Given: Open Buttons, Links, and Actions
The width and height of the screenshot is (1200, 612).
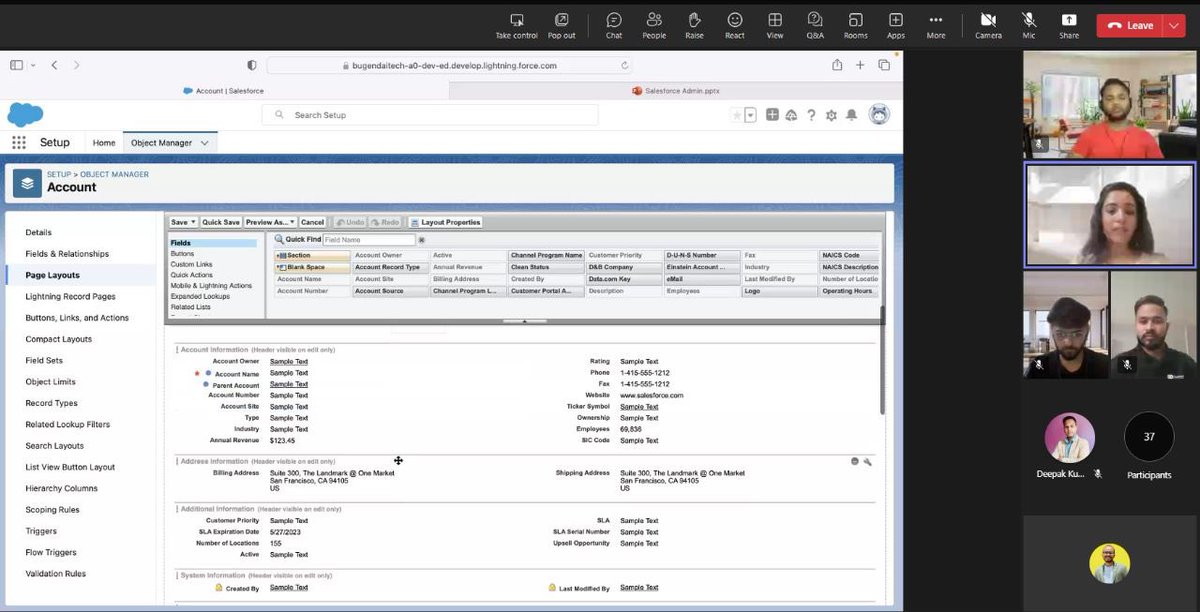Looking at the screenshot, I should click(77, 318).
